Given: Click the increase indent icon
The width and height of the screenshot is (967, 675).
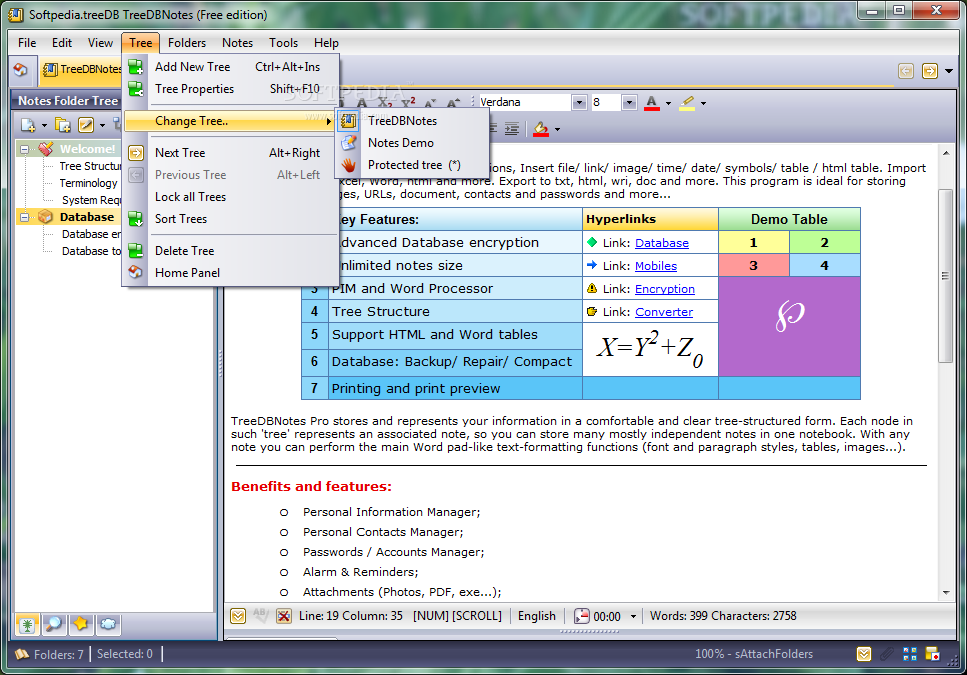Looking at the screenshot, I should [x=511, y=129].
